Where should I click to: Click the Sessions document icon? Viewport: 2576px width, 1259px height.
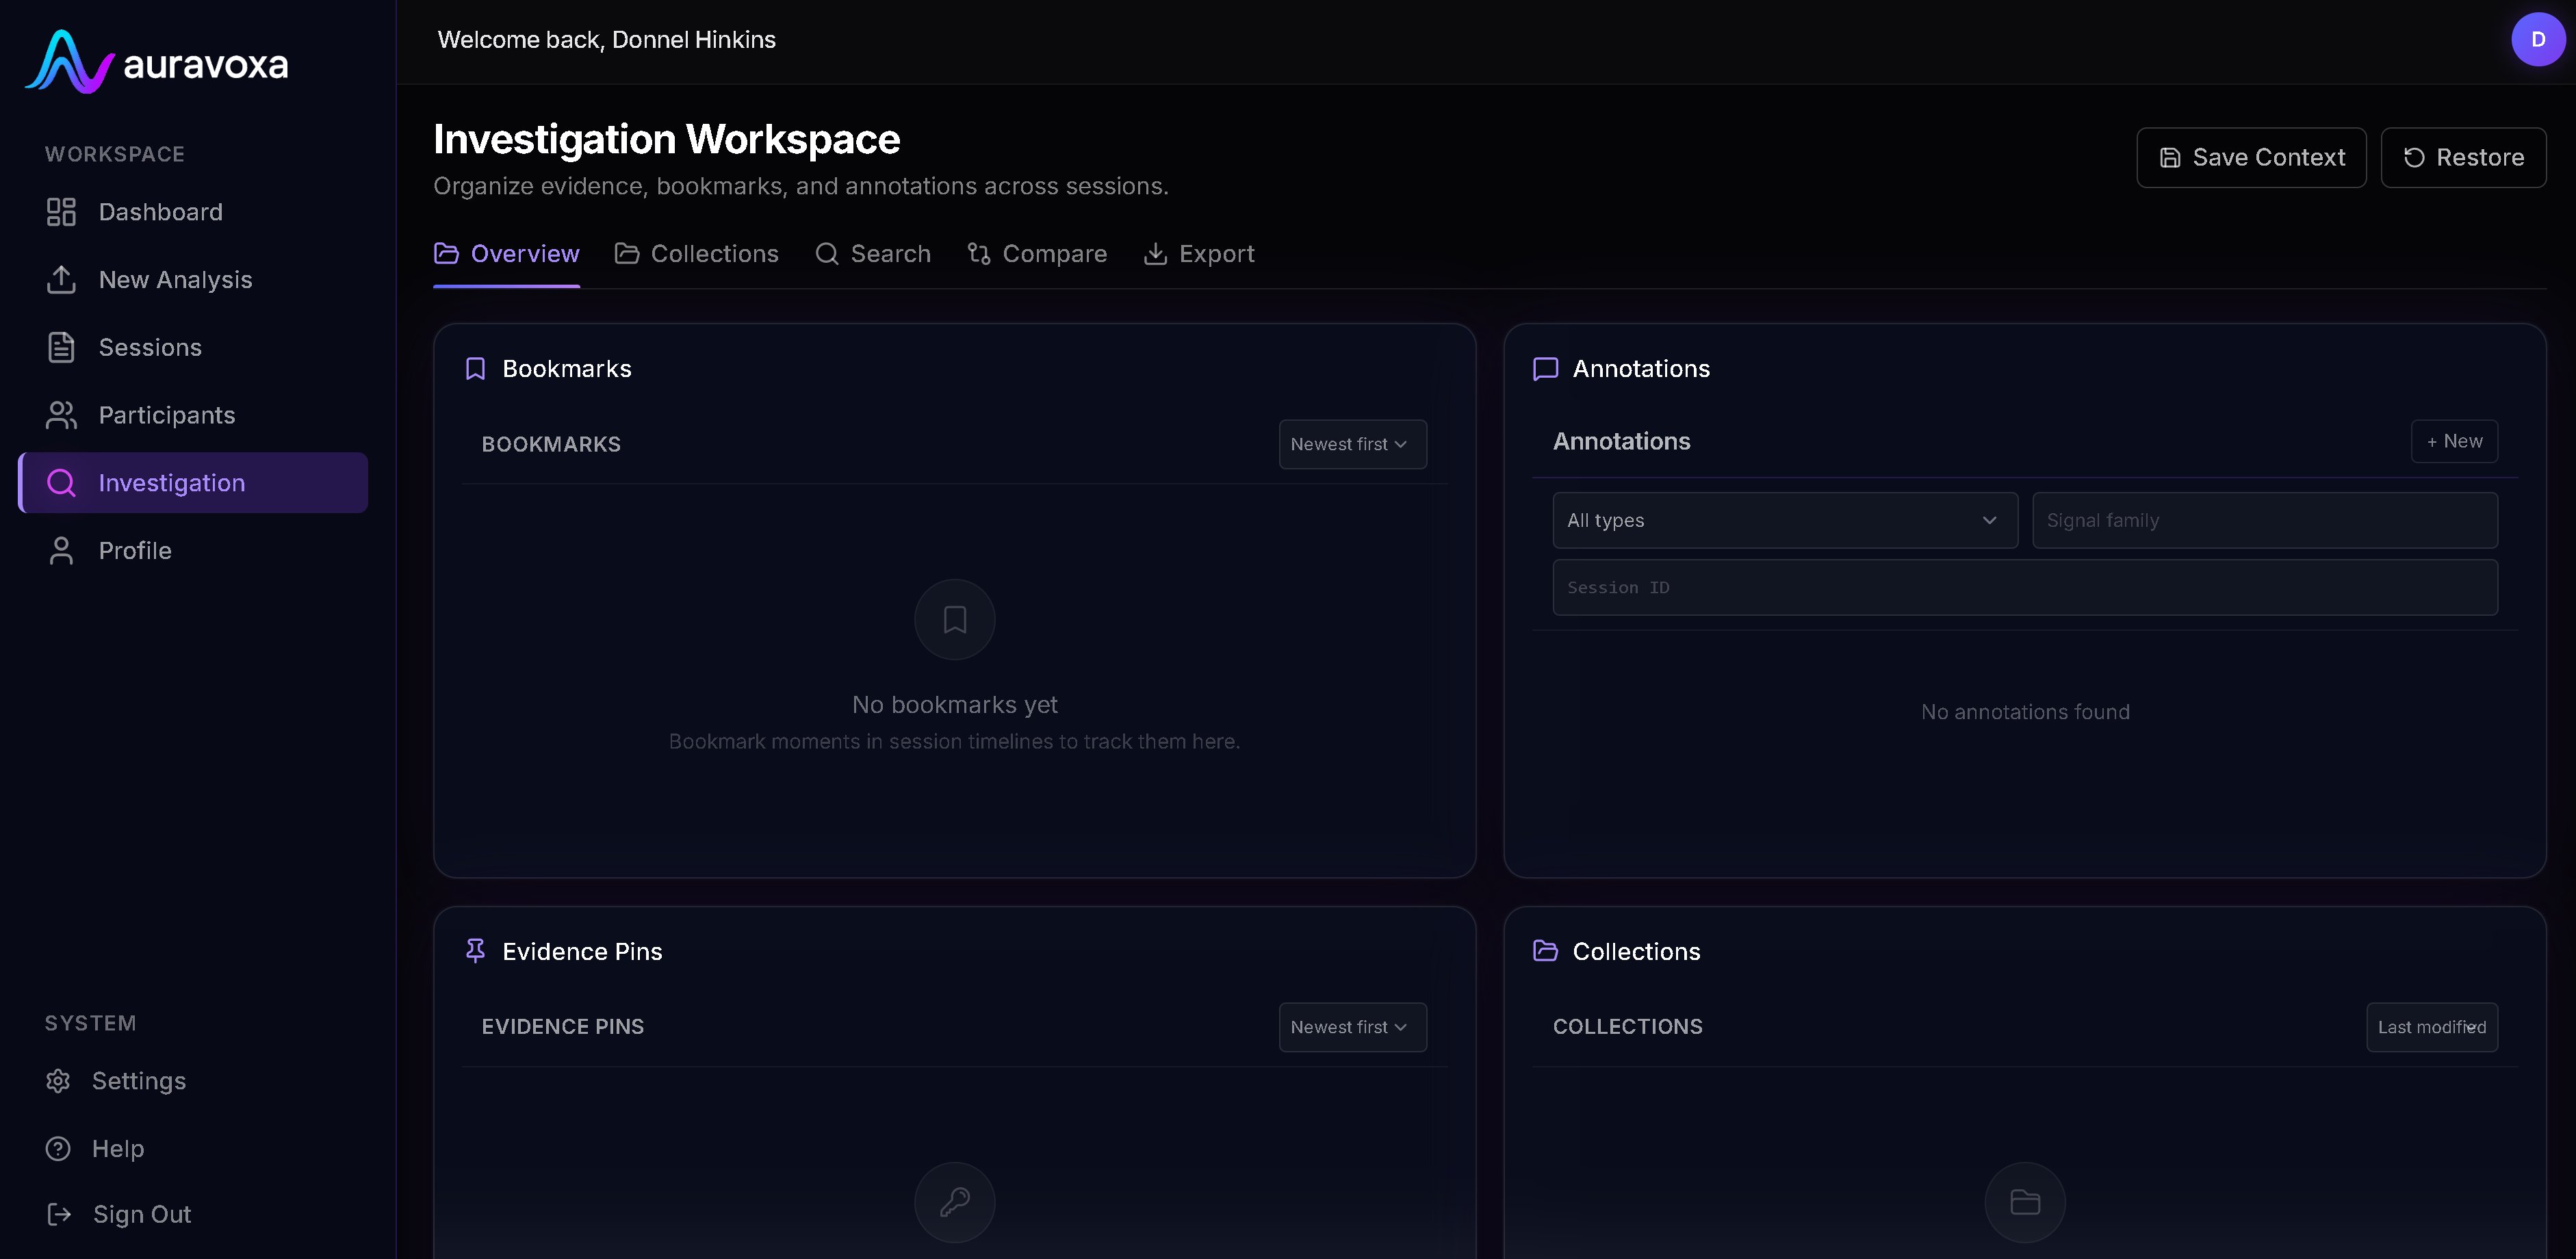pos(61,347)
